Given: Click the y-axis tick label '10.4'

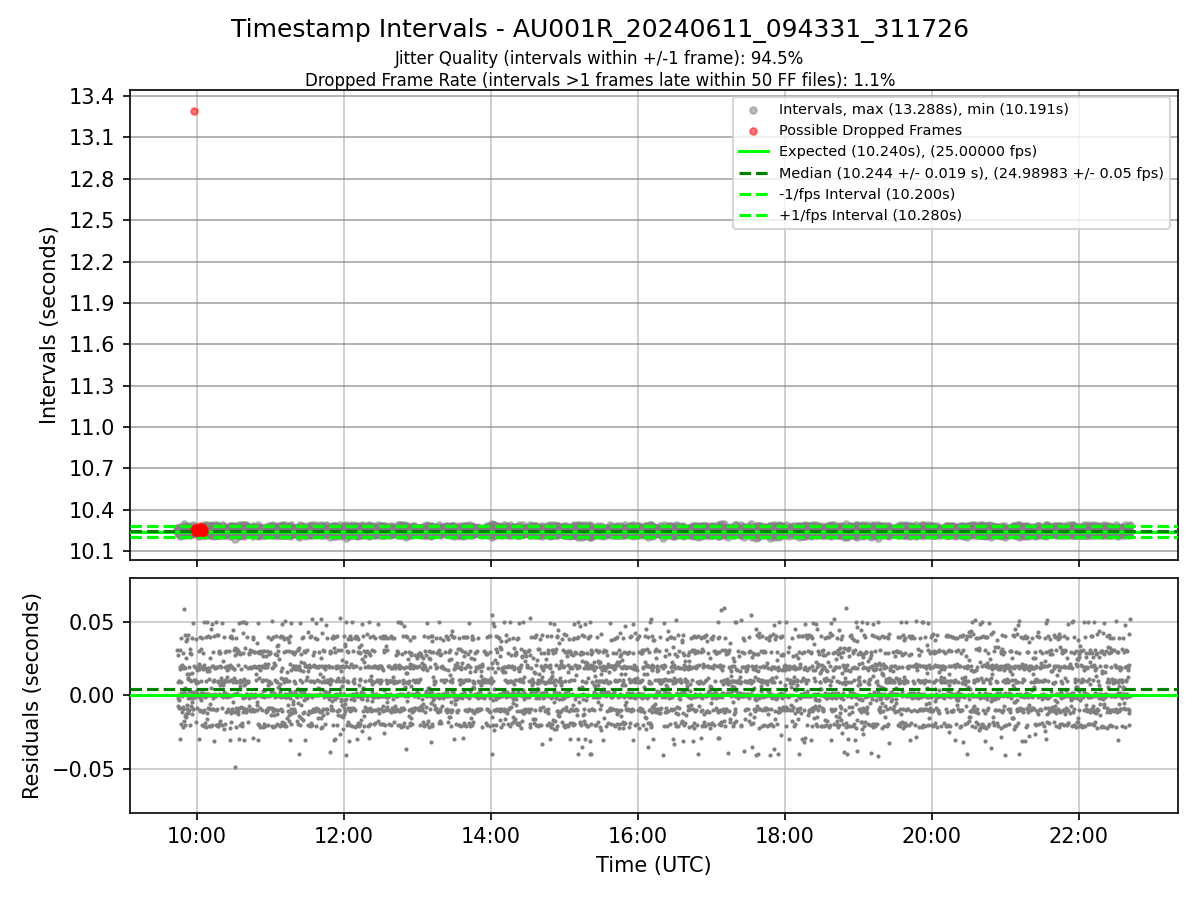Looking at the screenshot, I should (90, 511).
